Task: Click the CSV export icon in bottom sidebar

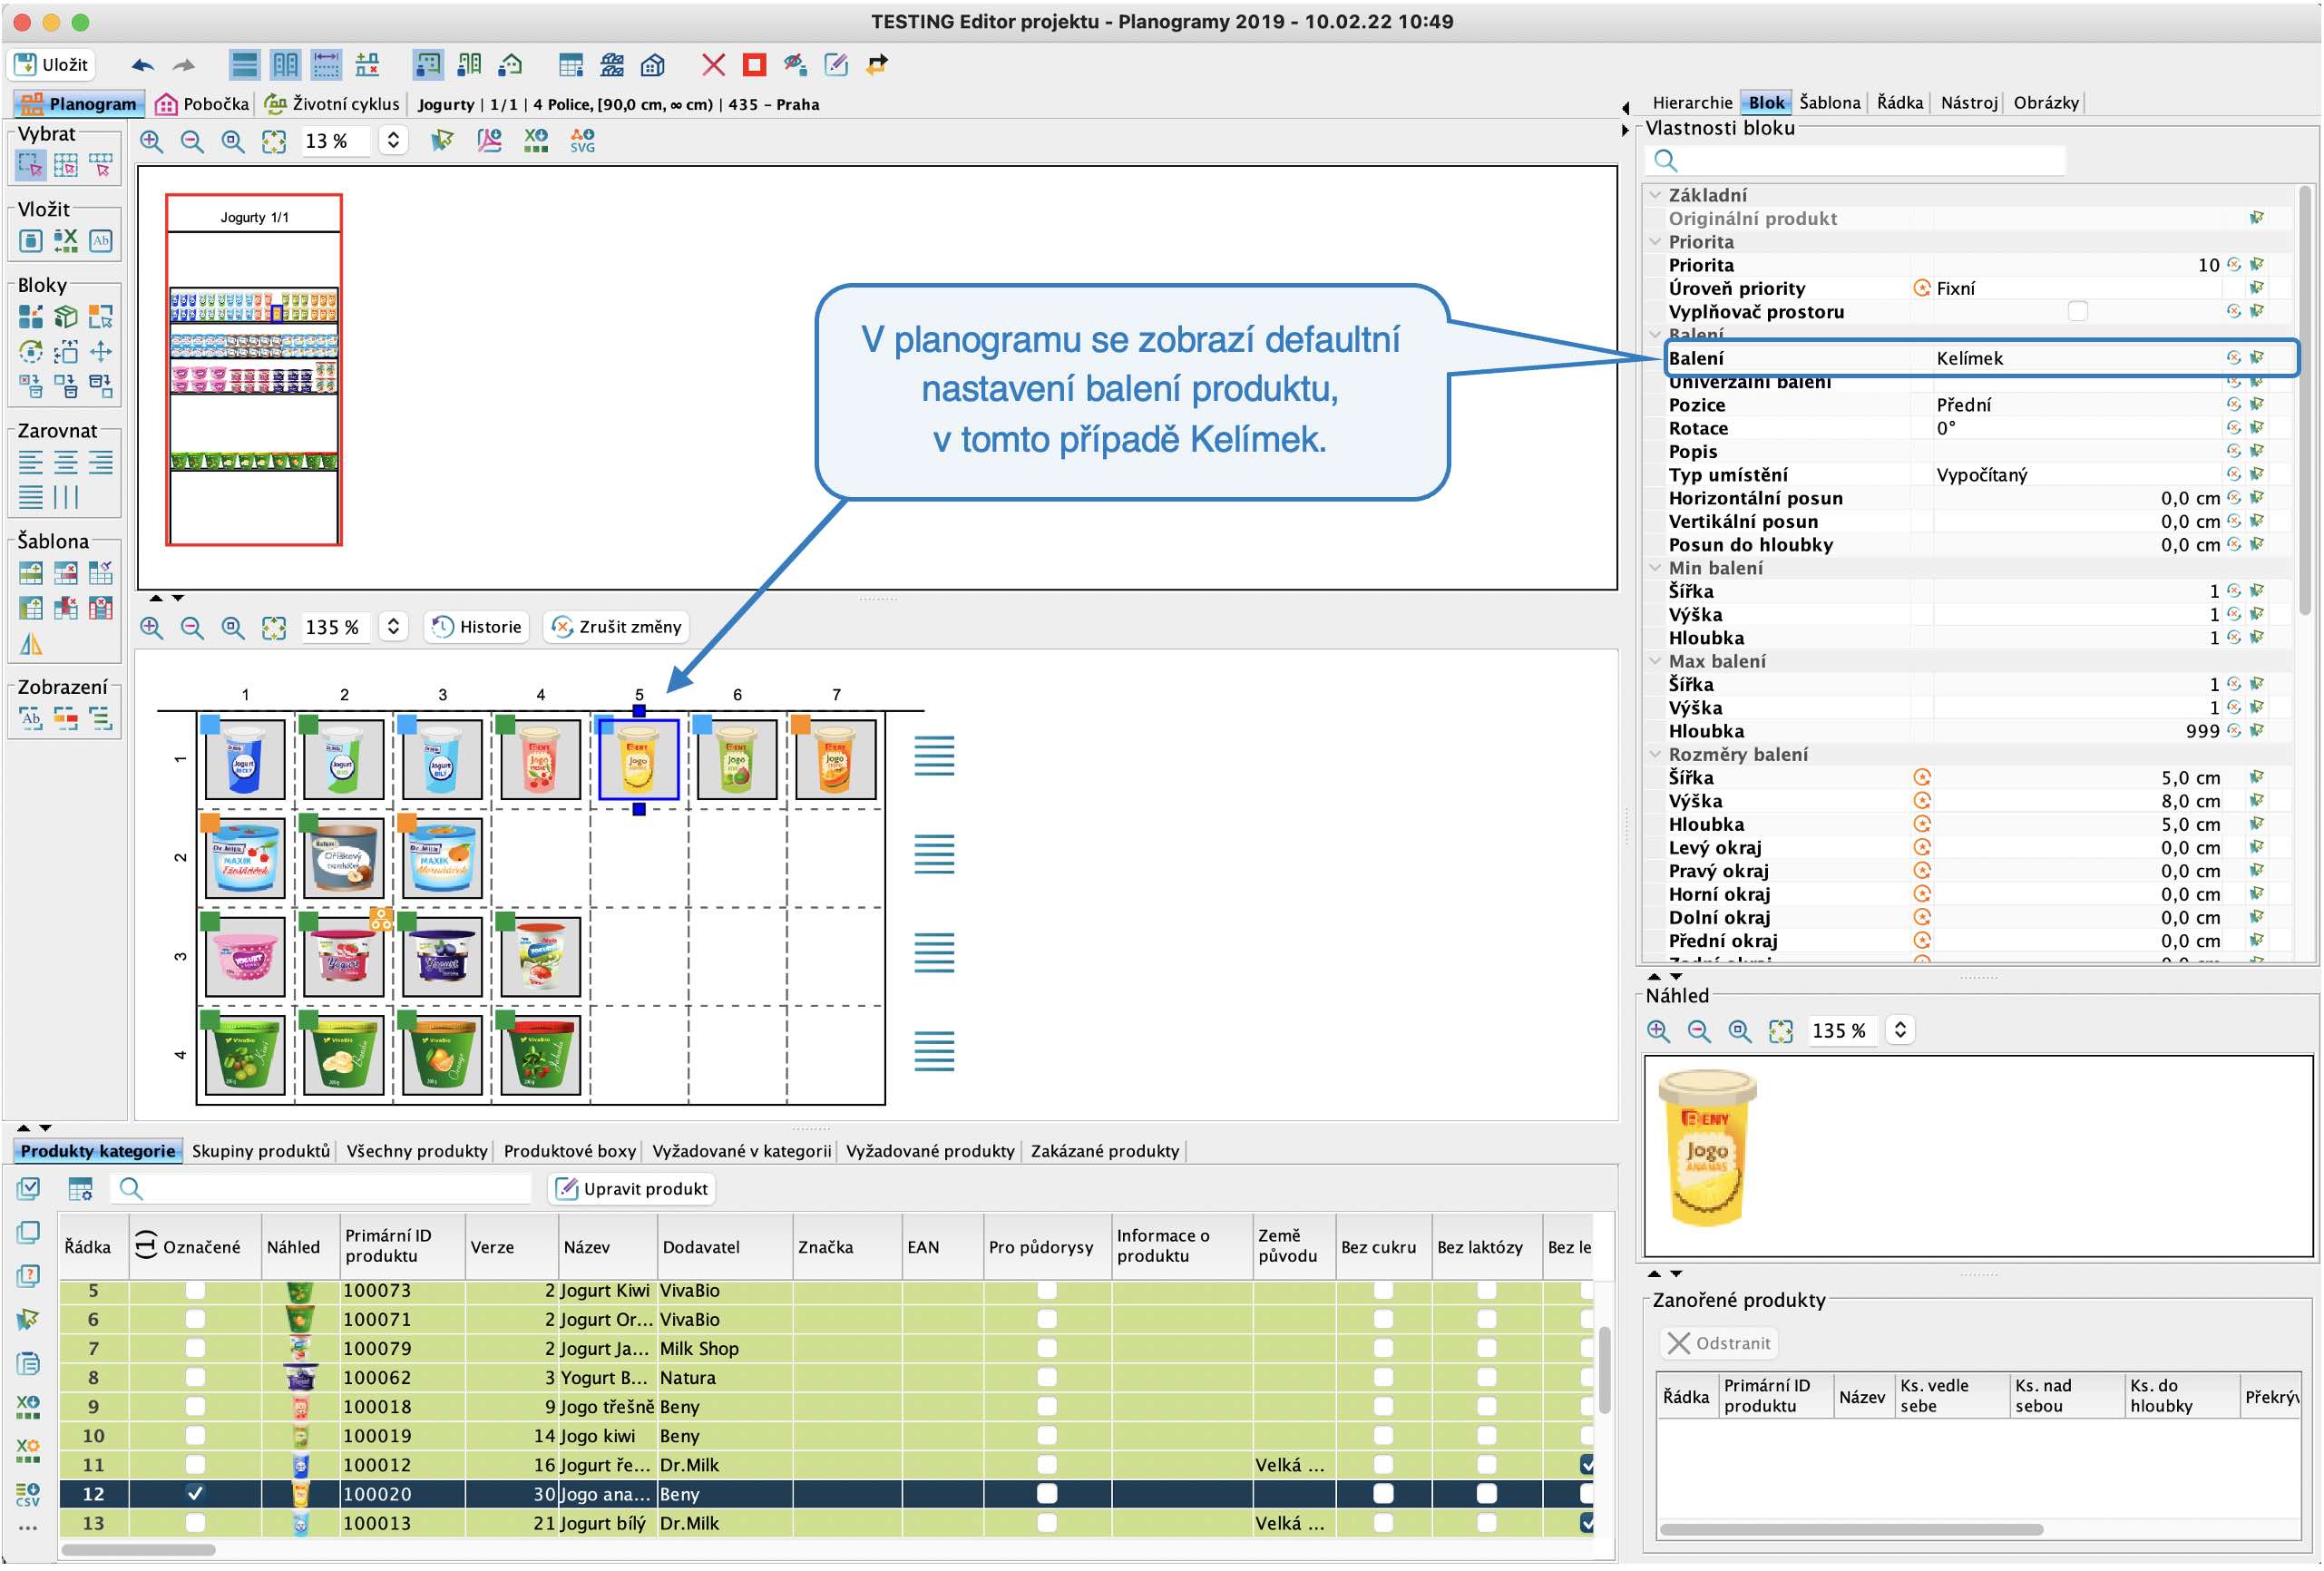Action: point(28,1493)
